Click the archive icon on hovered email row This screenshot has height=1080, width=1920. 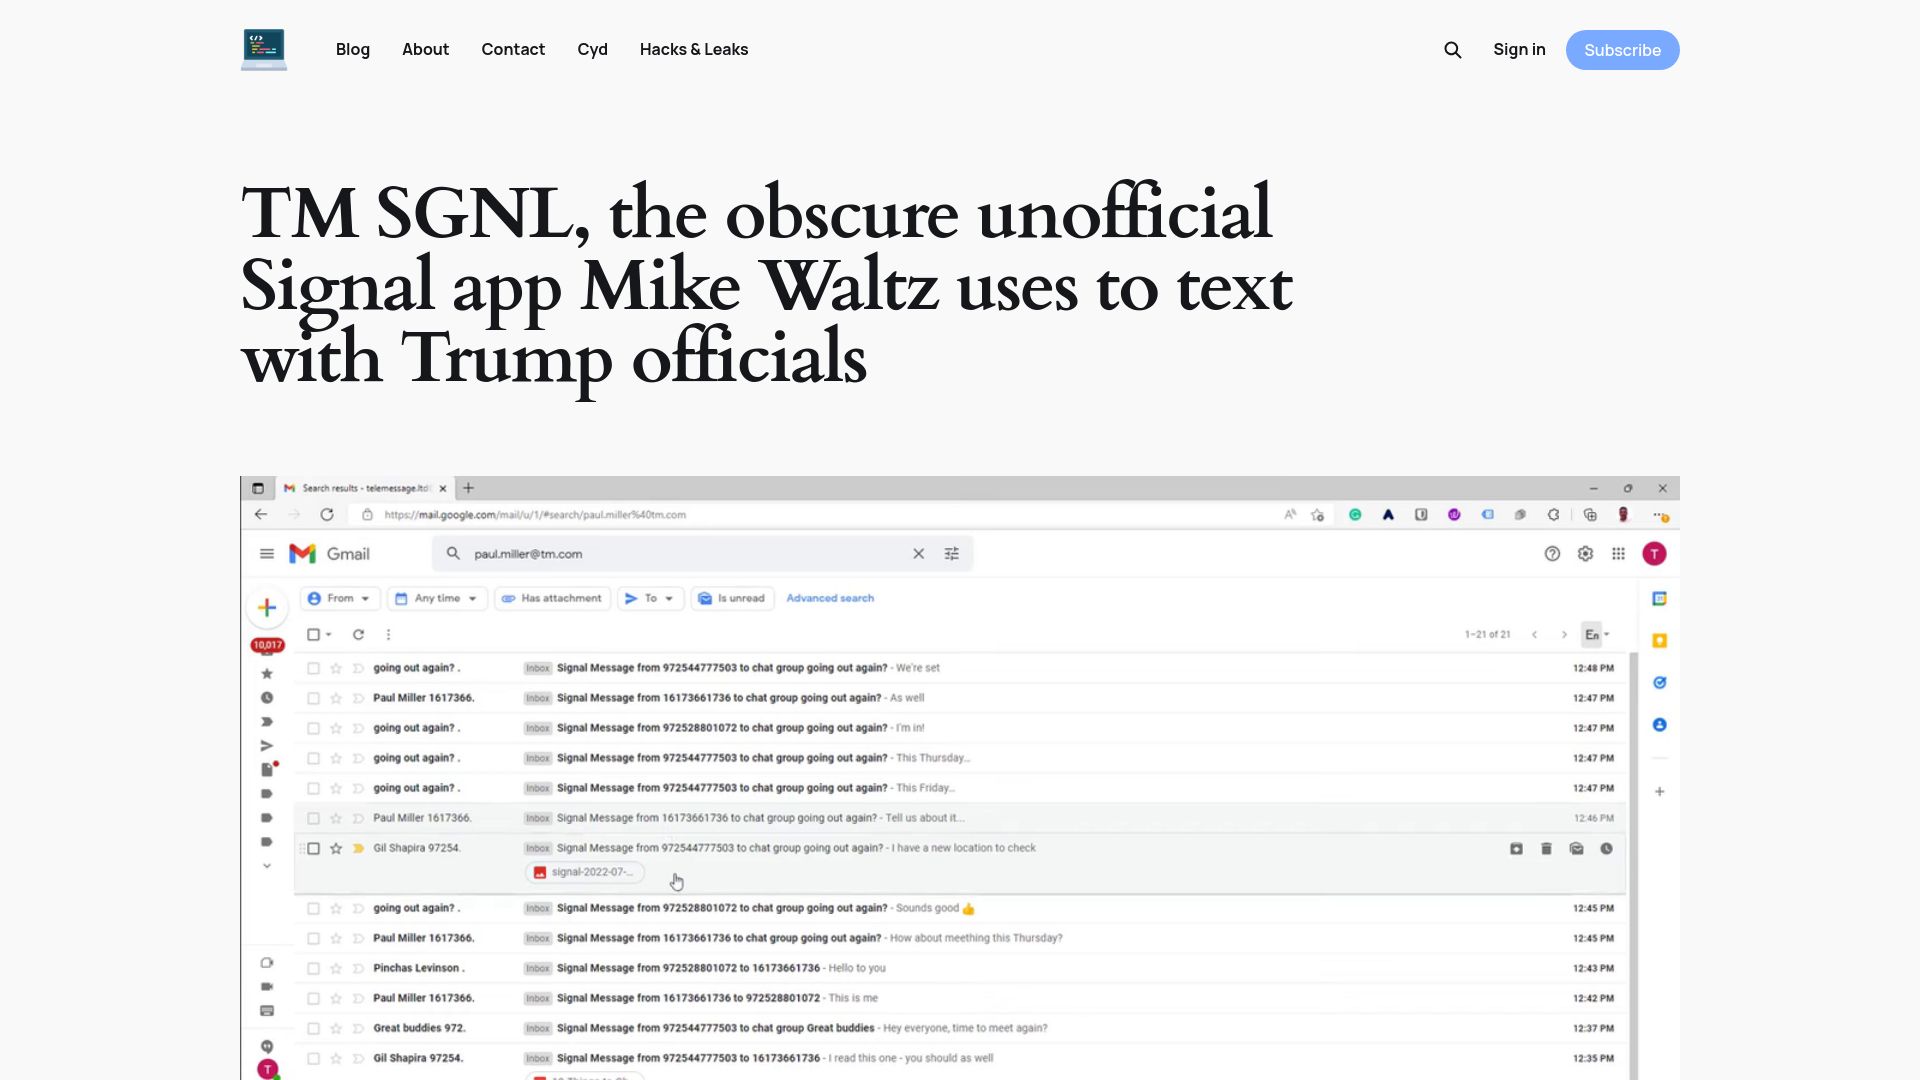1516,849
